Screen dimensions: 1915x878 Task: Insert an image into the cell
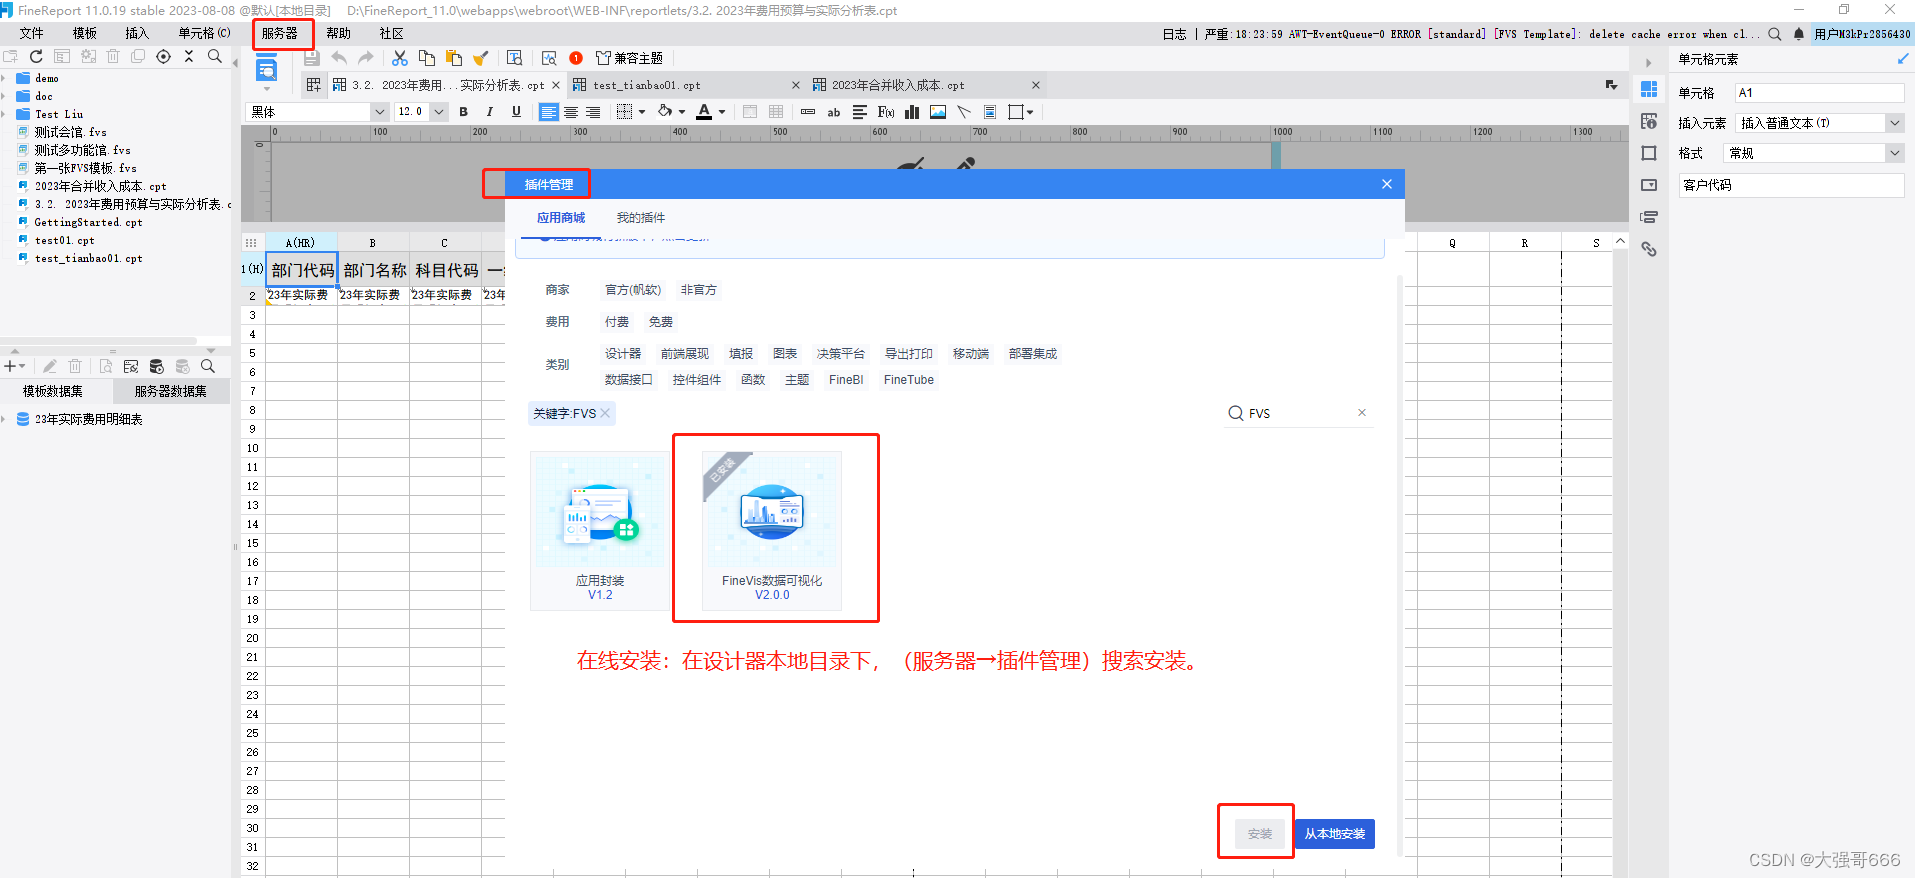click(938, 112)
